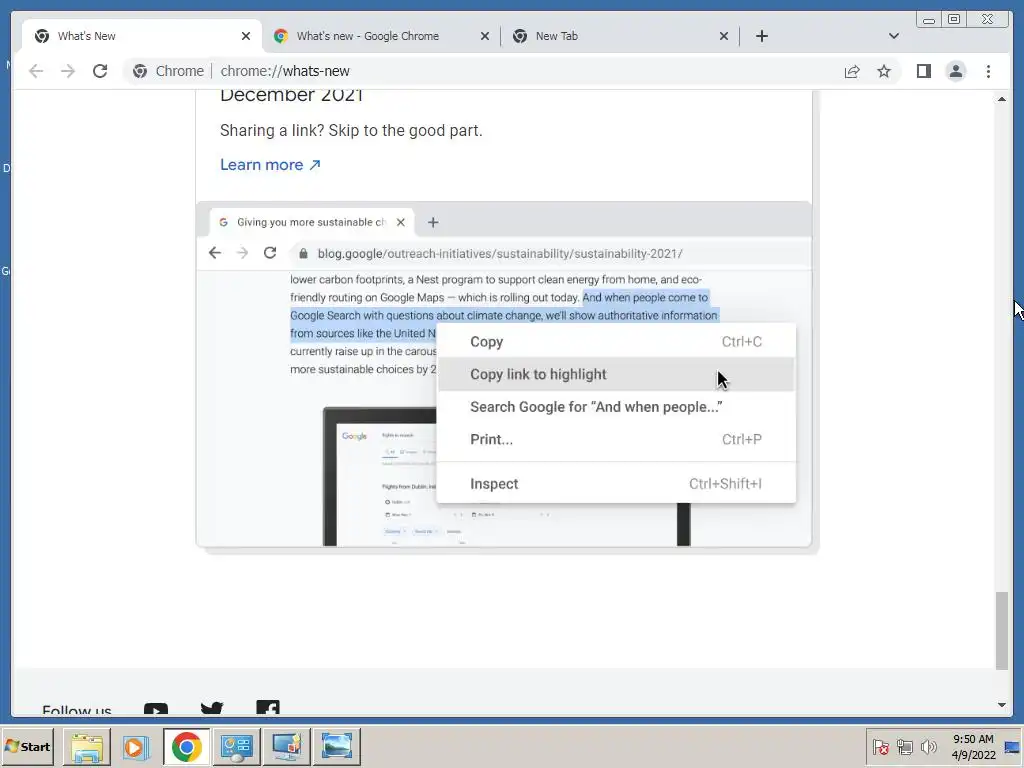Open a new tab with plus button
Viewport: 1024px width, 768px height.
pyautogui.click(x=761, y=36)
